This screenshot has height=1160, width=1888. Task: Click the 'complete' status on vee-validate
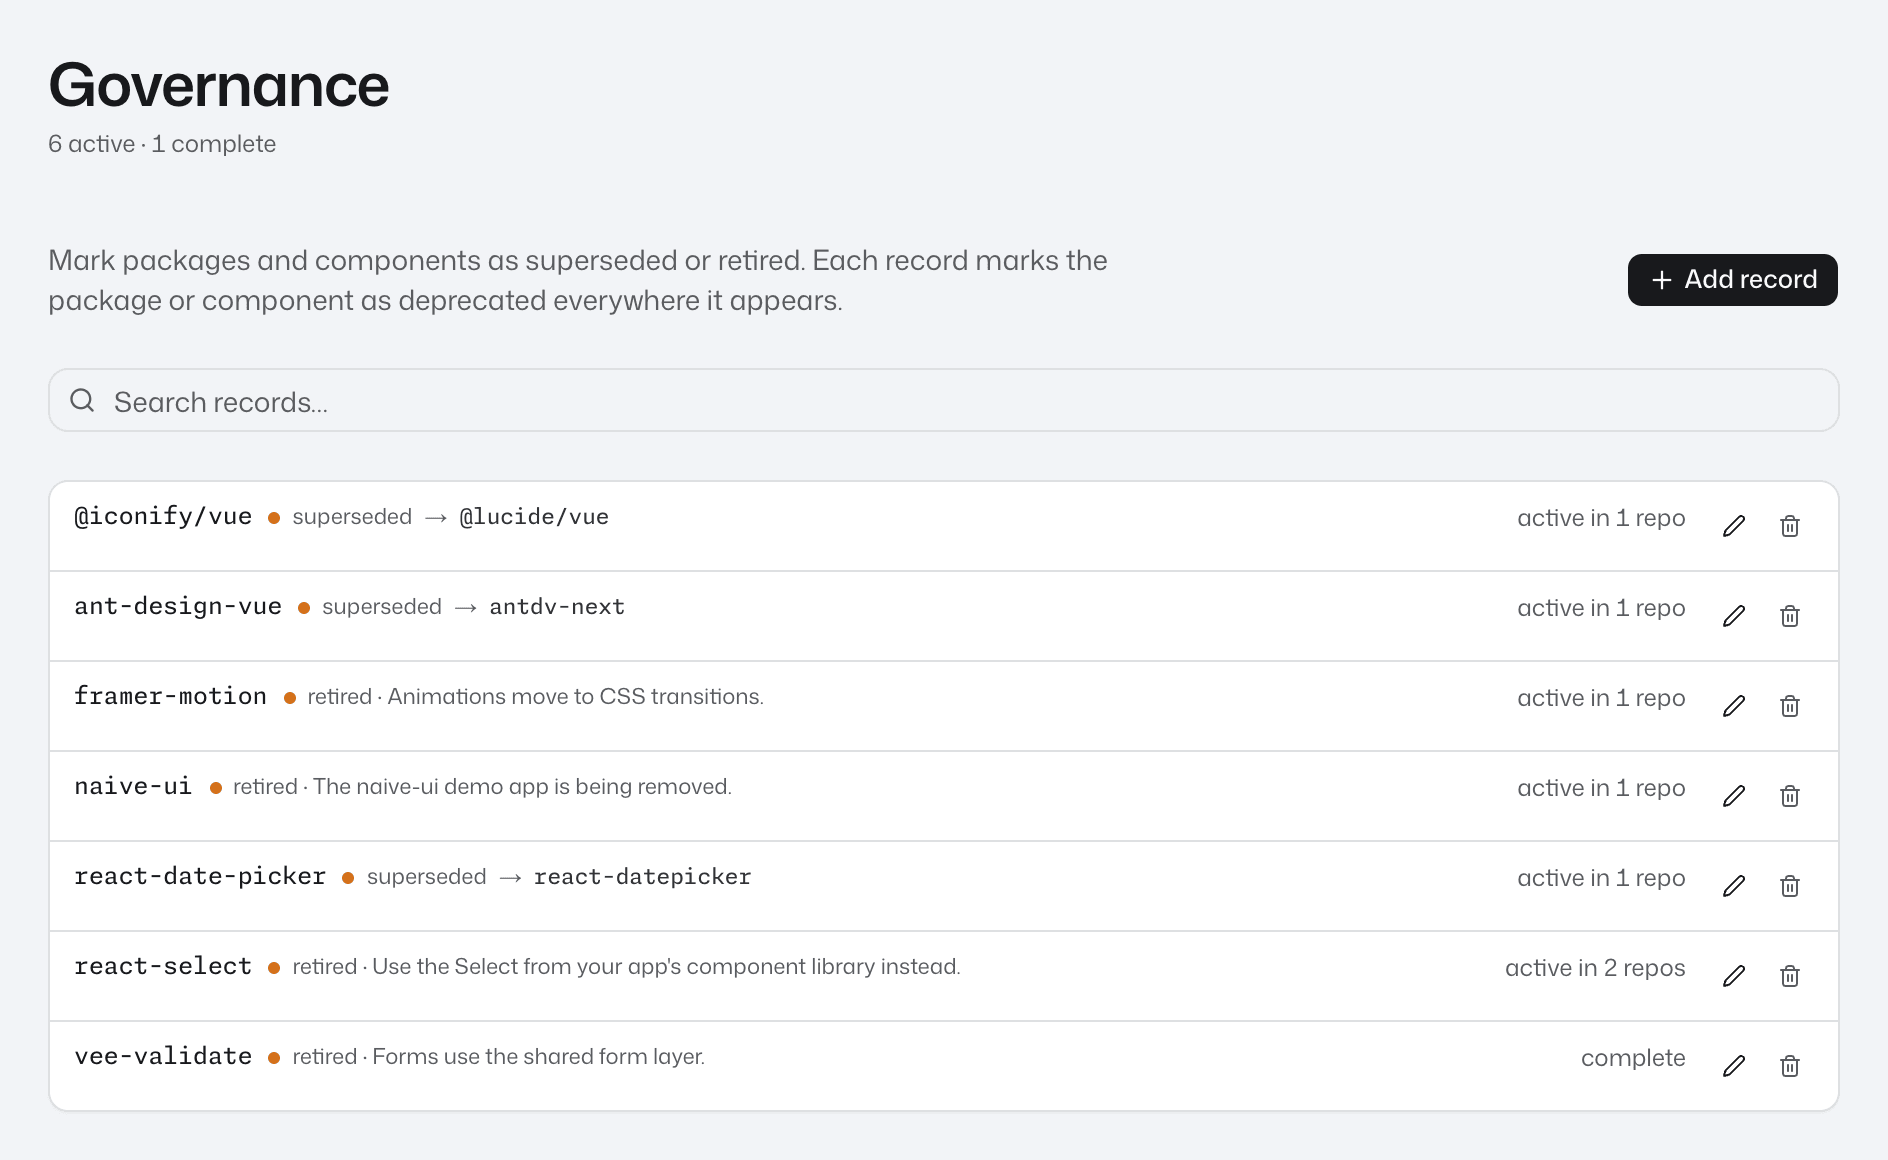coord(1633,1058)
